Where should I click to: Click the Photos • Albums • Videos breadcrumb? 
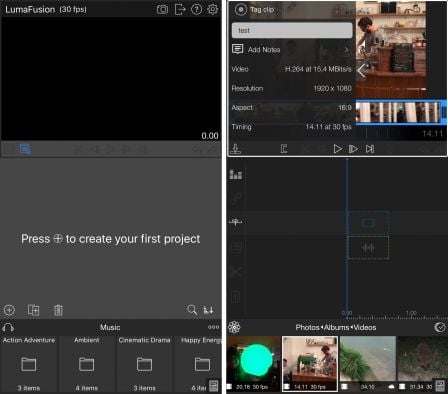click(336, 327)
